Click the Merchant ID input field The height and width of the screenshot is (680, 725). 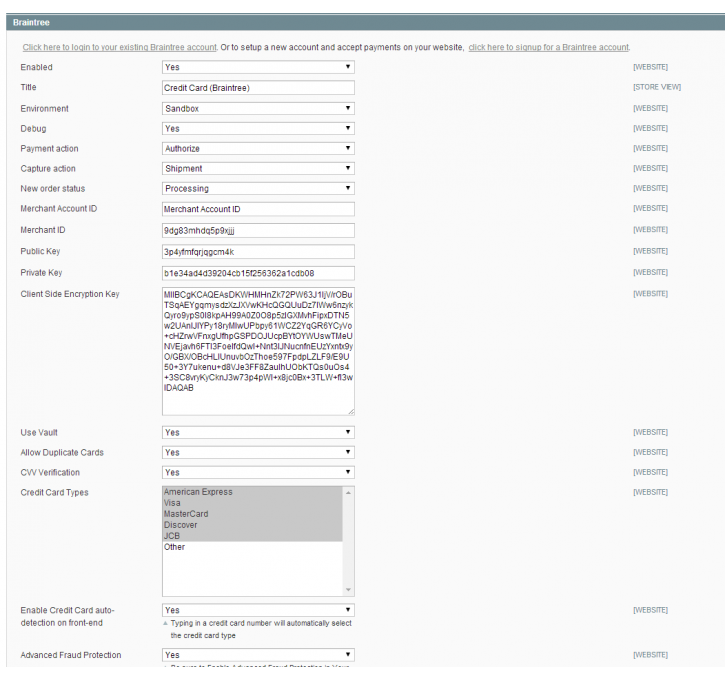258,230
